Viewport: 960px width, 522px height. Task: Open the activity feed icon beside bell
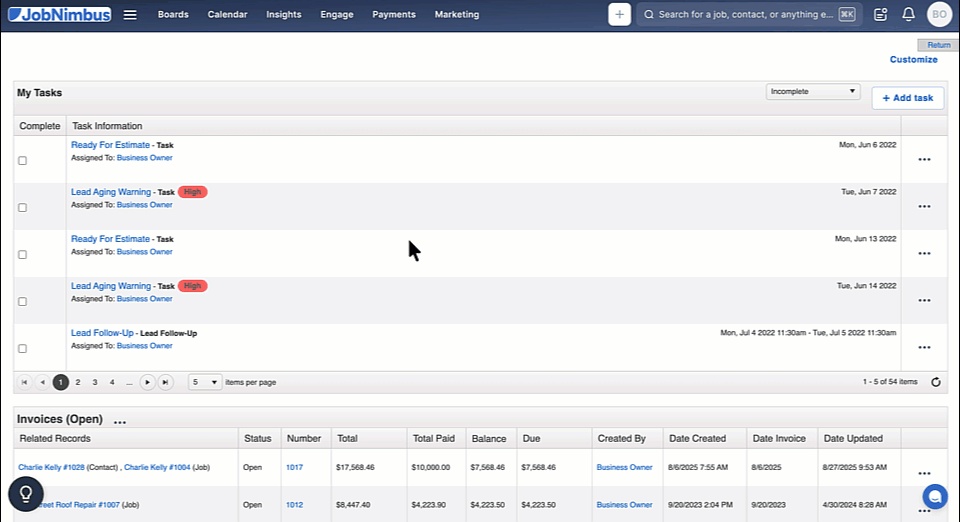coord(880,15)
